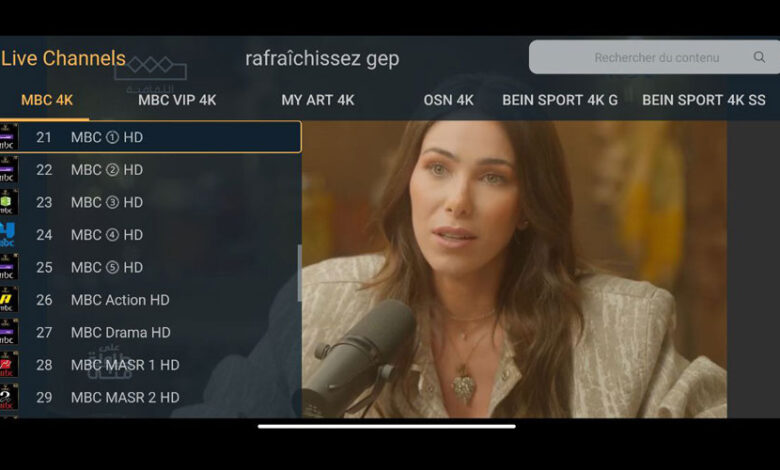The image size is (780, 470).
Task: Click the live video preview
Action: coord(514,269)
